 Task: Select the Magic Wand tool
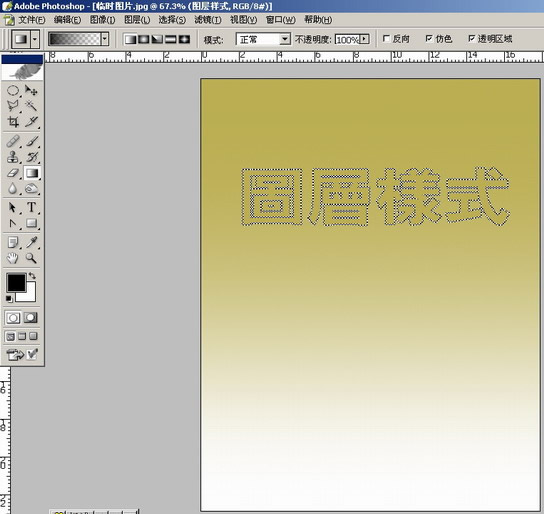tap(32, 106)
